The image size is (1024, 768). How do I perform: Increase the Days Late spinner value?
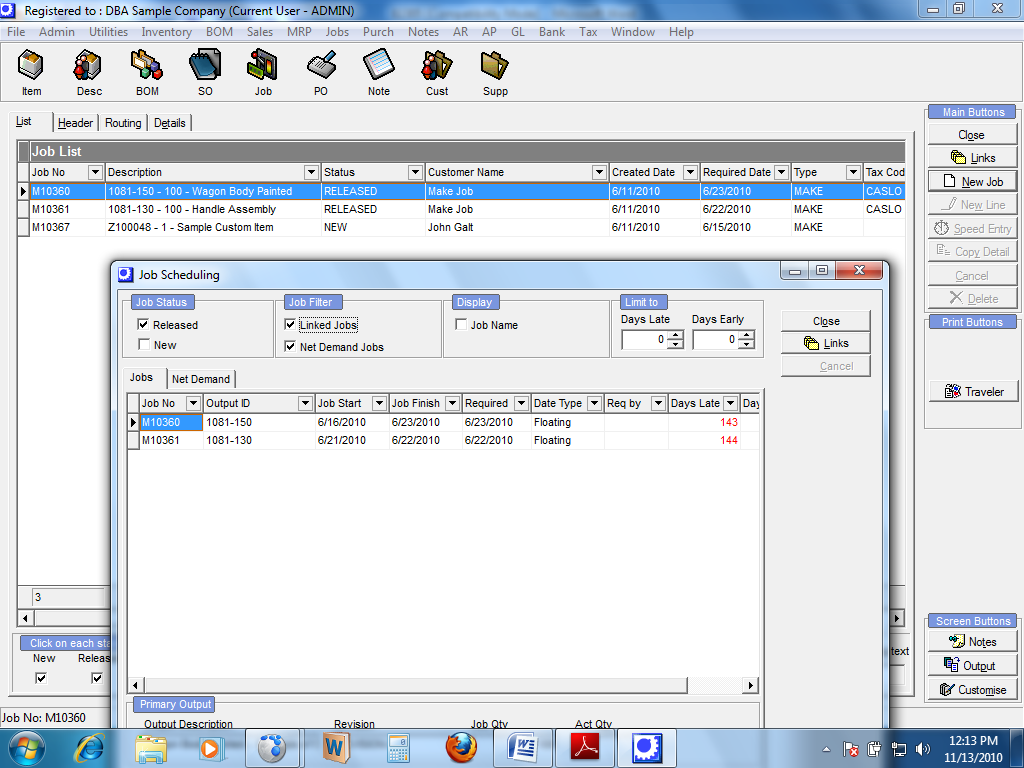click(x=675, y=336)
